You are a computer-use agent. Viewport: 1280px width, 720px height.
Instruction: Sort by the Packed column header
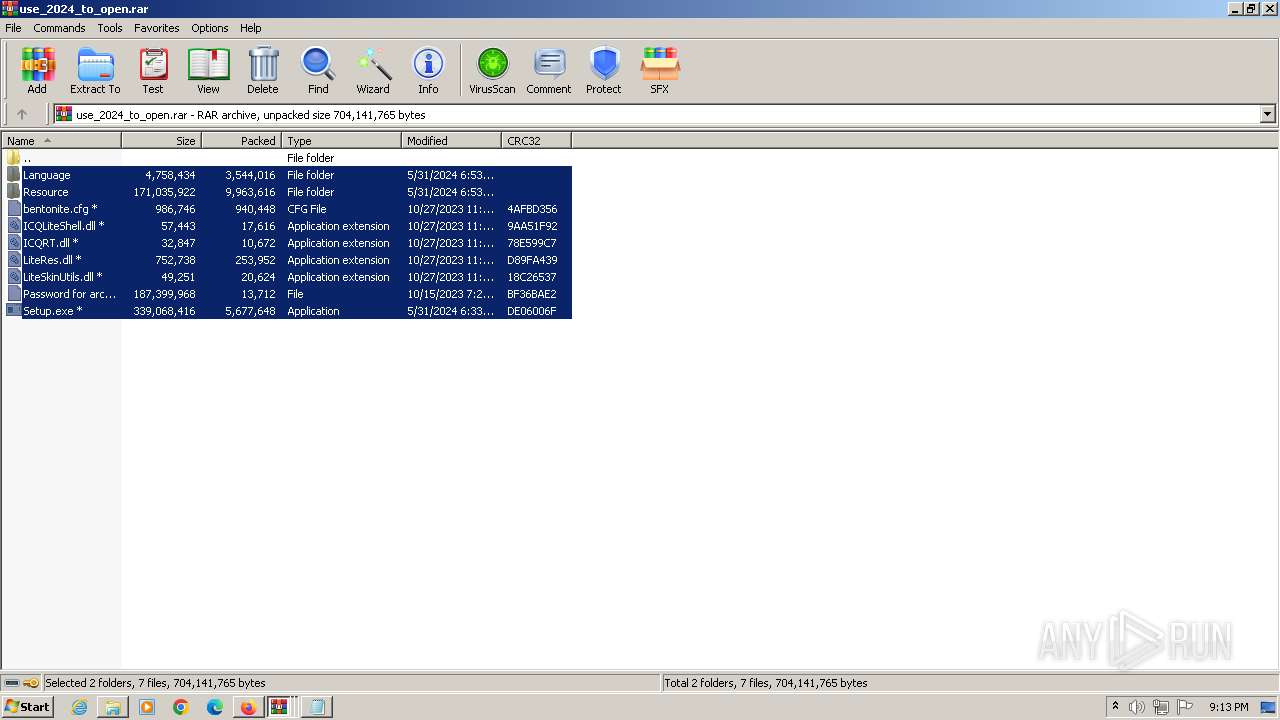[242, 141]
